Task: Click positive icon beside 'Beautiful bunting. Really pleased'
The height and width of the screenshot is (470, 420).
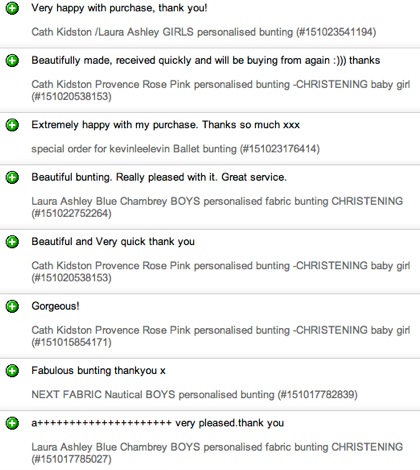Action: click(12, 177)
